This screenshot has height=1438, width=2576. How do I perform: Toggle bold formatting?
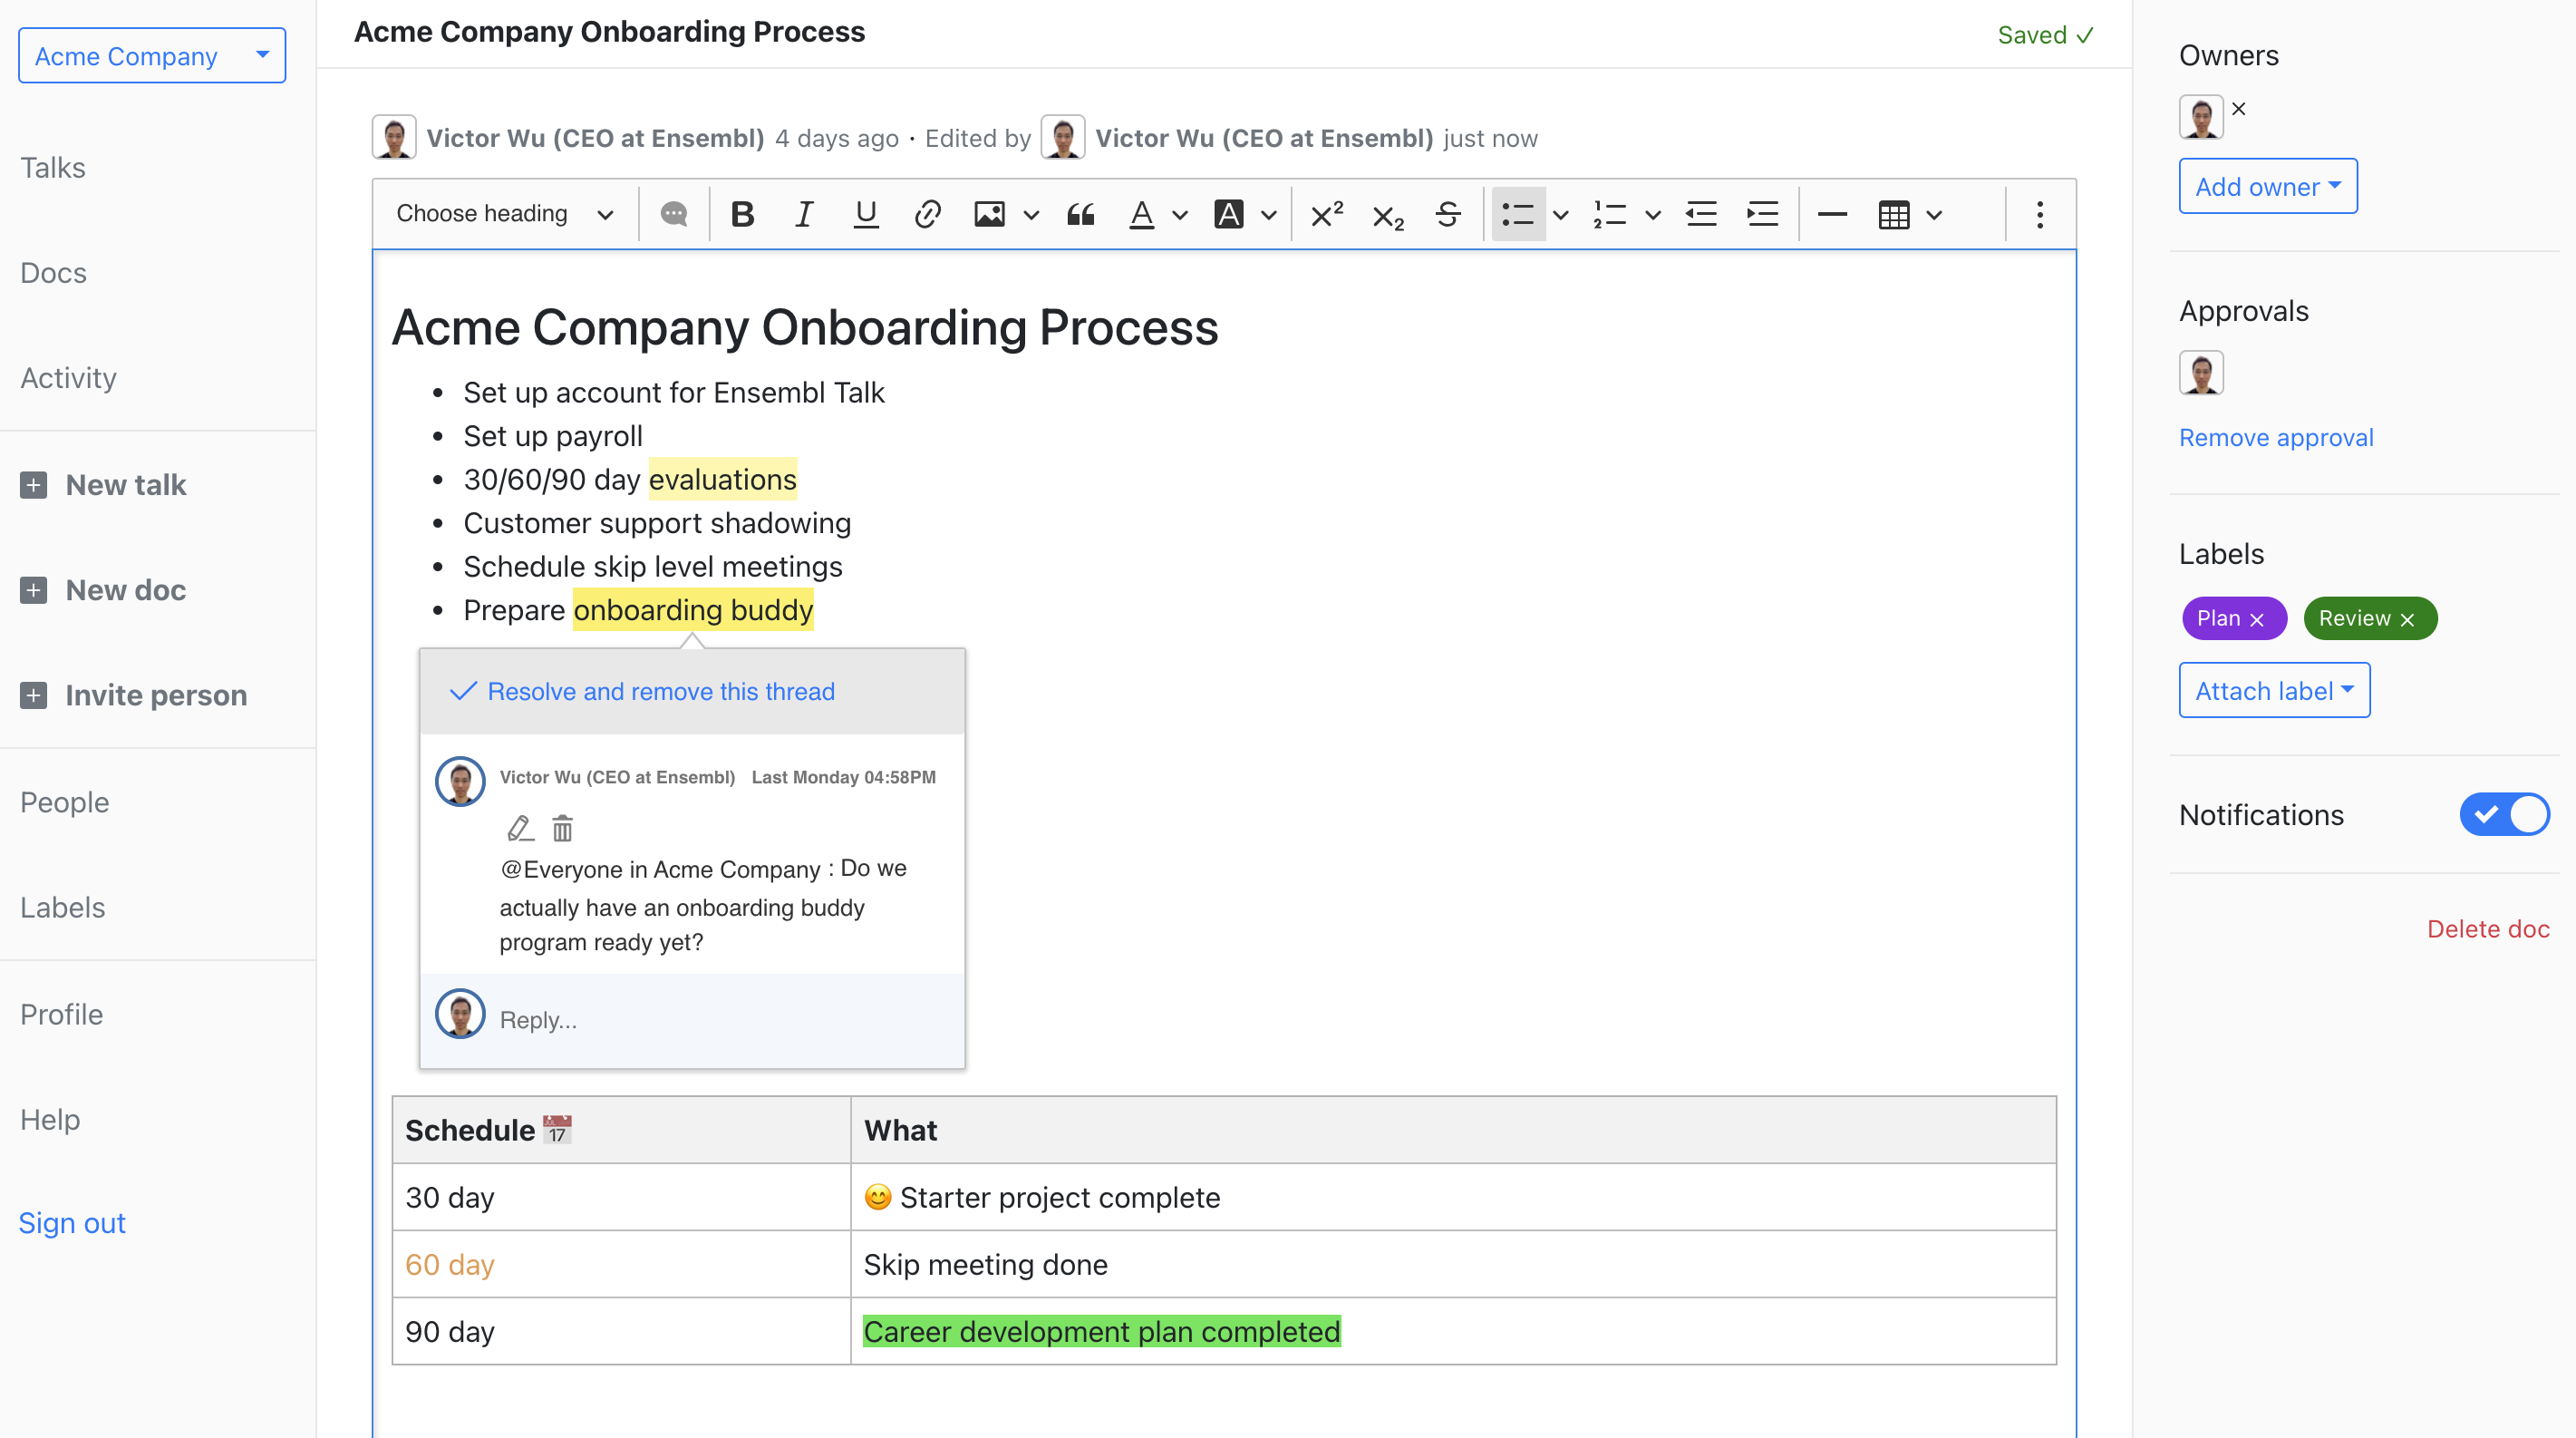[742, 214]
